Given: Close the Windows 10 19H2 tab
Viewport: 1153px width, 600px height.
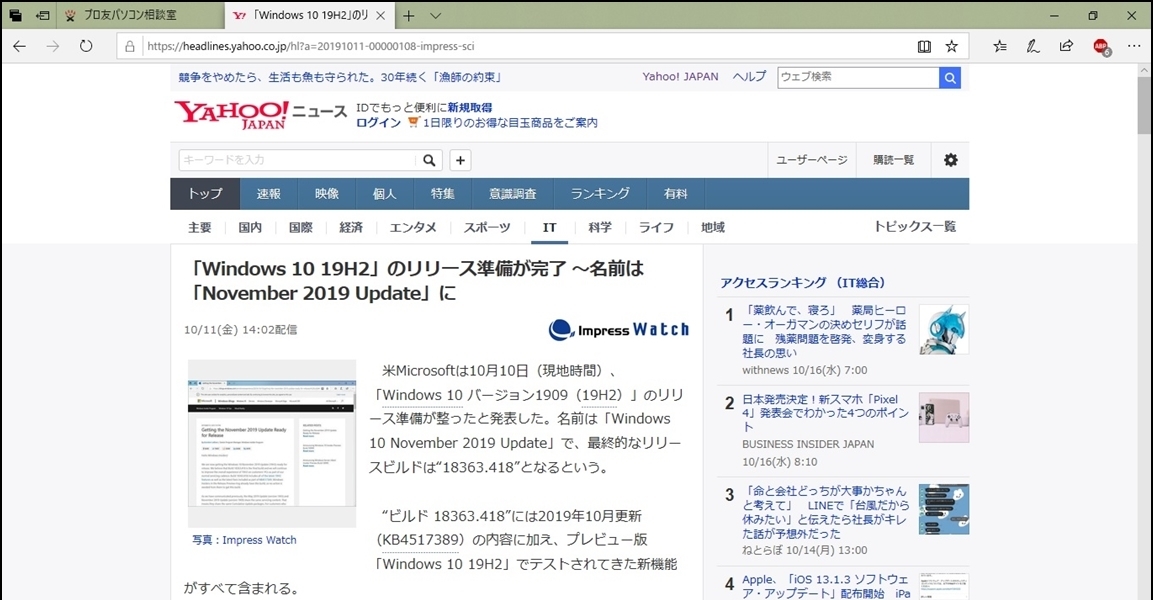Looking at the screenshot, I should point(380,15).
